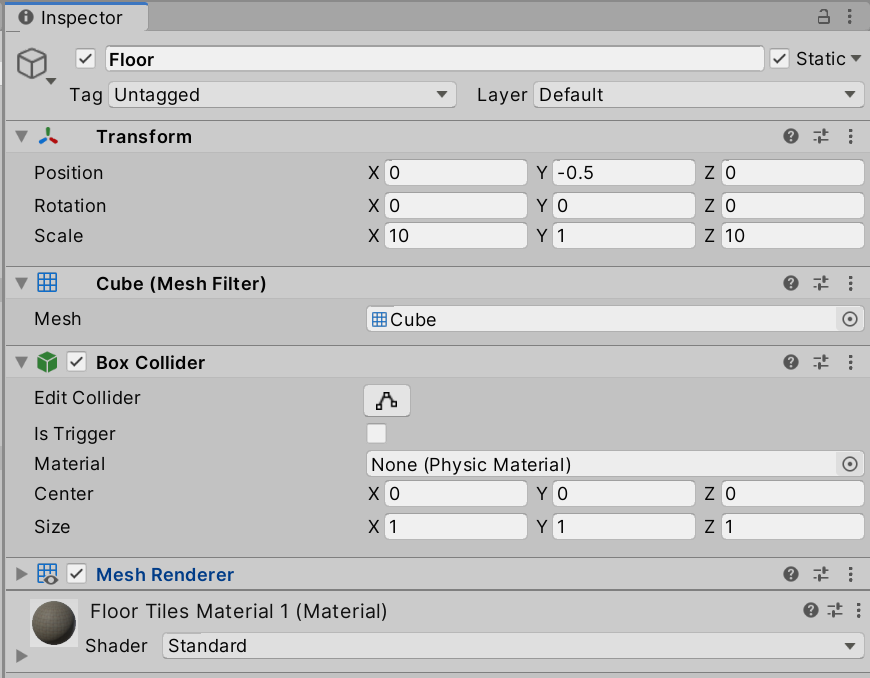Click the Edit Collider button
The width and height of the screenshot is (870, 678).
tap(386, 400)
